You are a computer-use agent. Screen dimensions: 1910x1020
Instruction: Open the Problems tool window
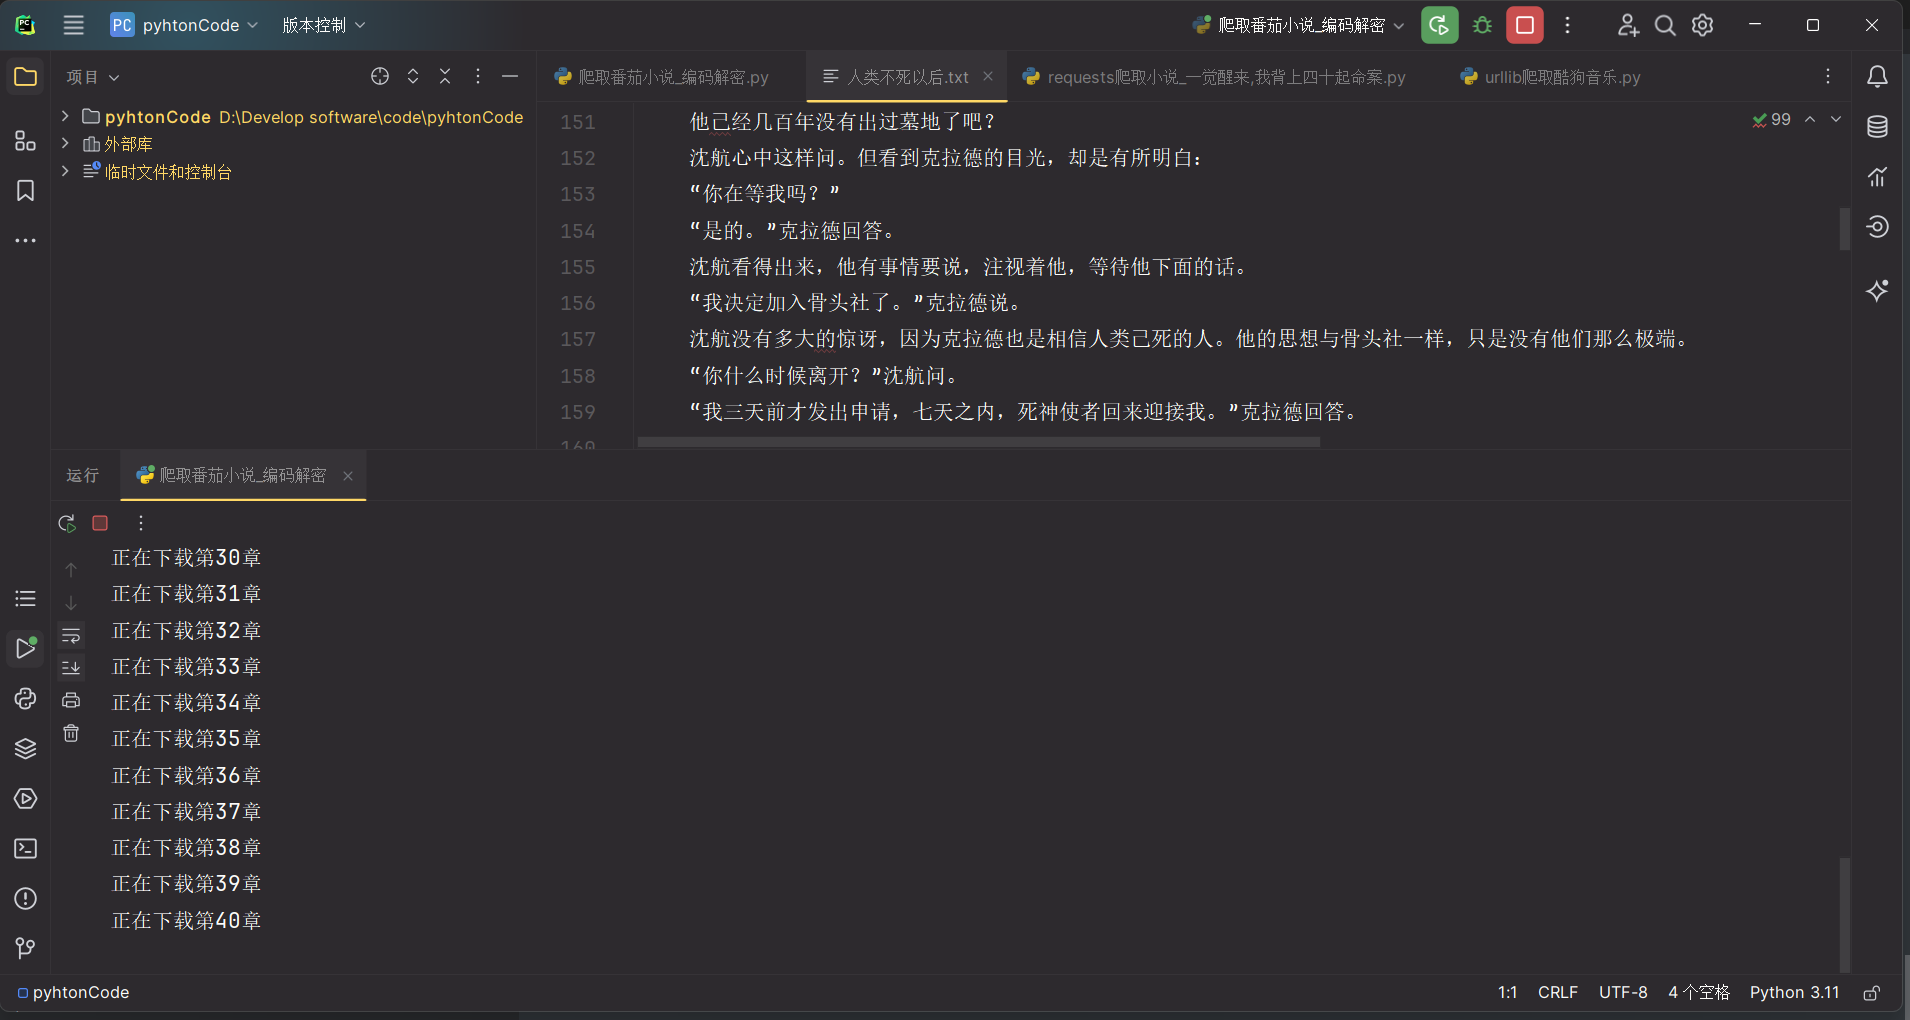[x=25, y=898]
